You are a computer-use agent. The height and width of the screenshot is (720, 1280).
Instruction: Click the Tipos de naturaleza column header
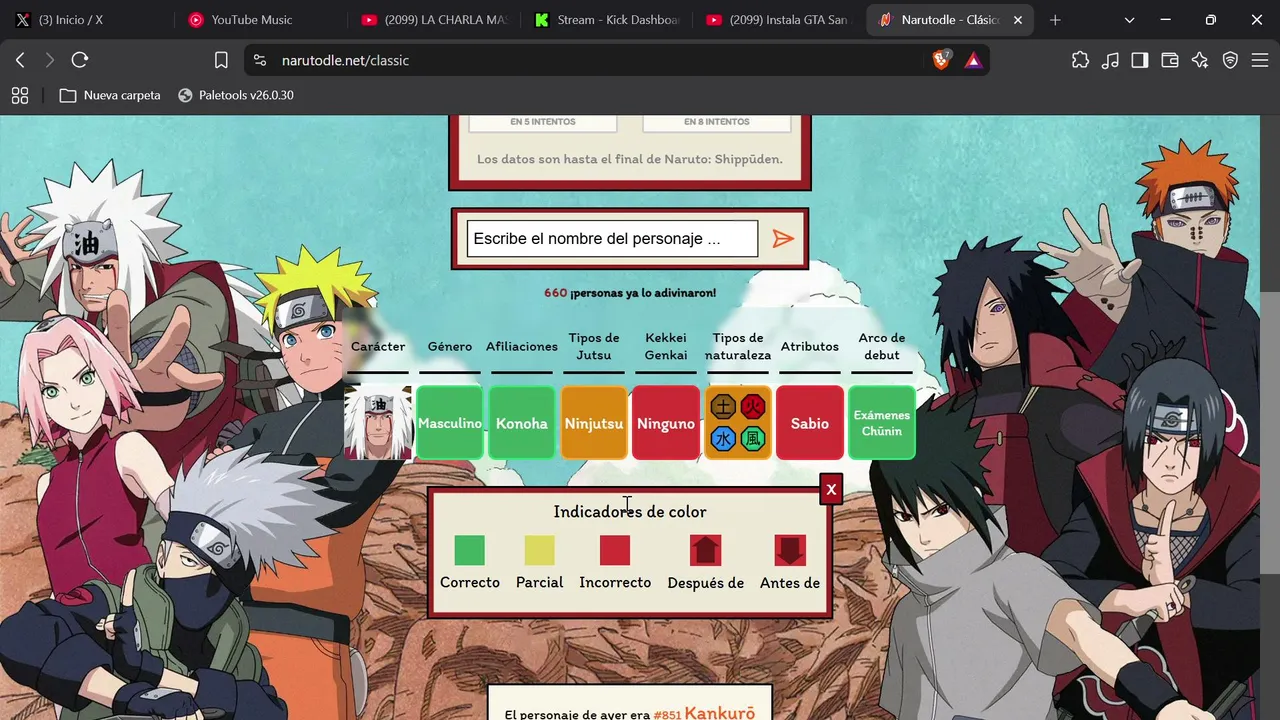click(x=738, y=346)
